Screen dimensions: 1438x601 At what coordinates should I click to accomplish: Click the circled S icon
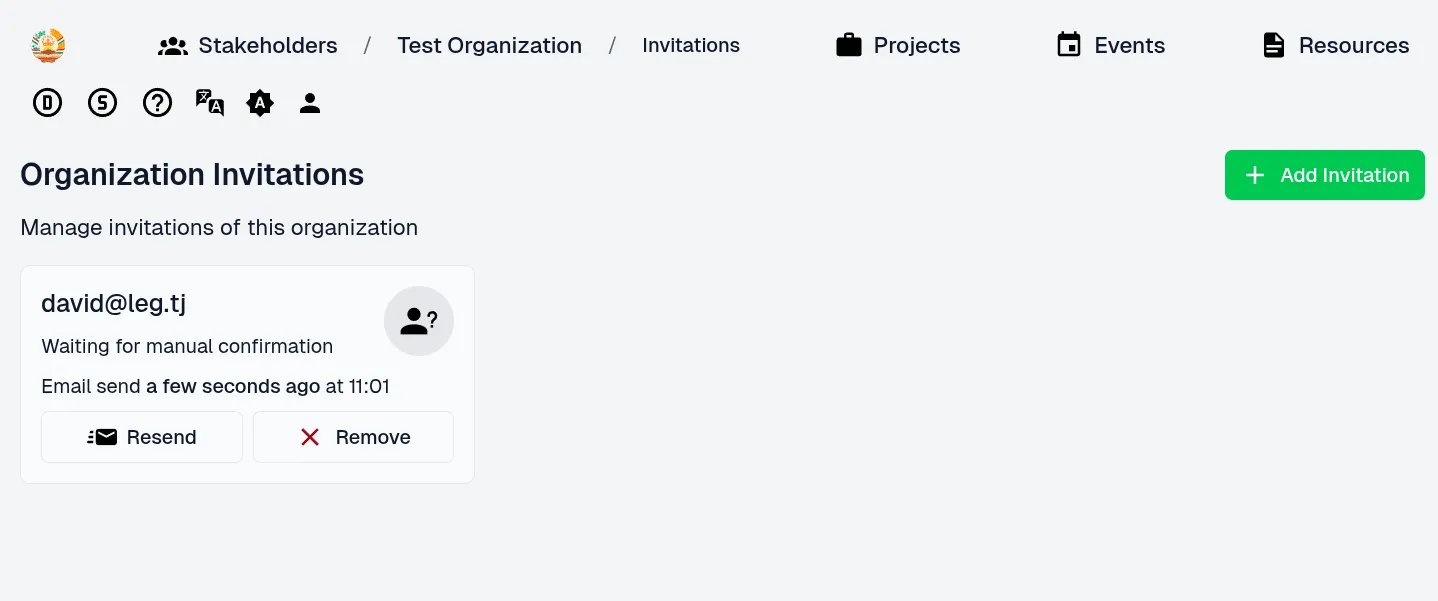(x=103, y=103)
